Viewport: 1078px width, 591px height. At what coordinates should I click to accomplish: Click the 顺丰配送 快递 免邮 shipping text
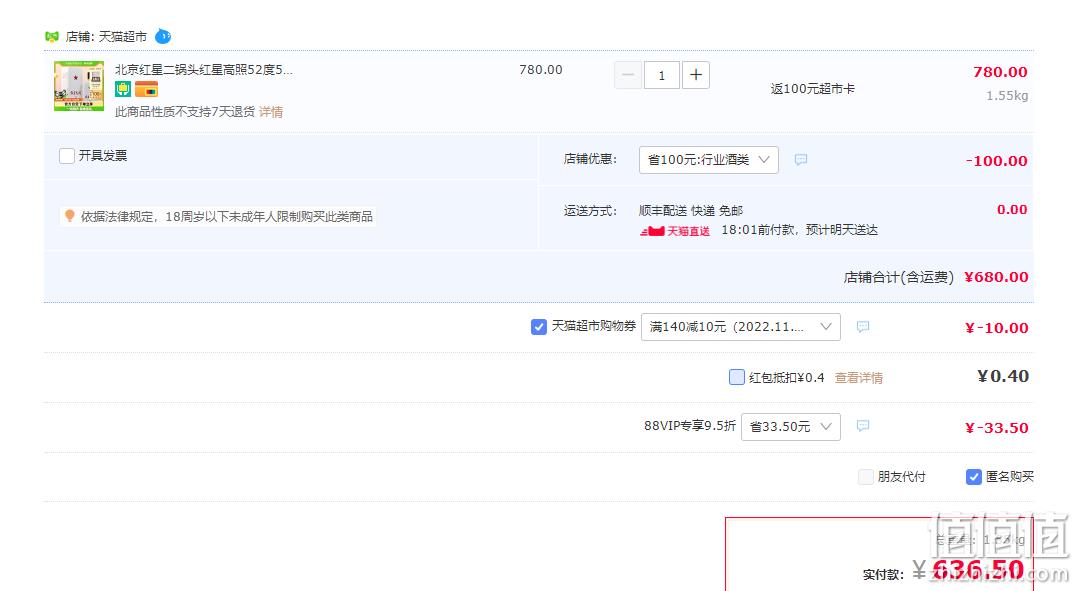tap(691, 210)
